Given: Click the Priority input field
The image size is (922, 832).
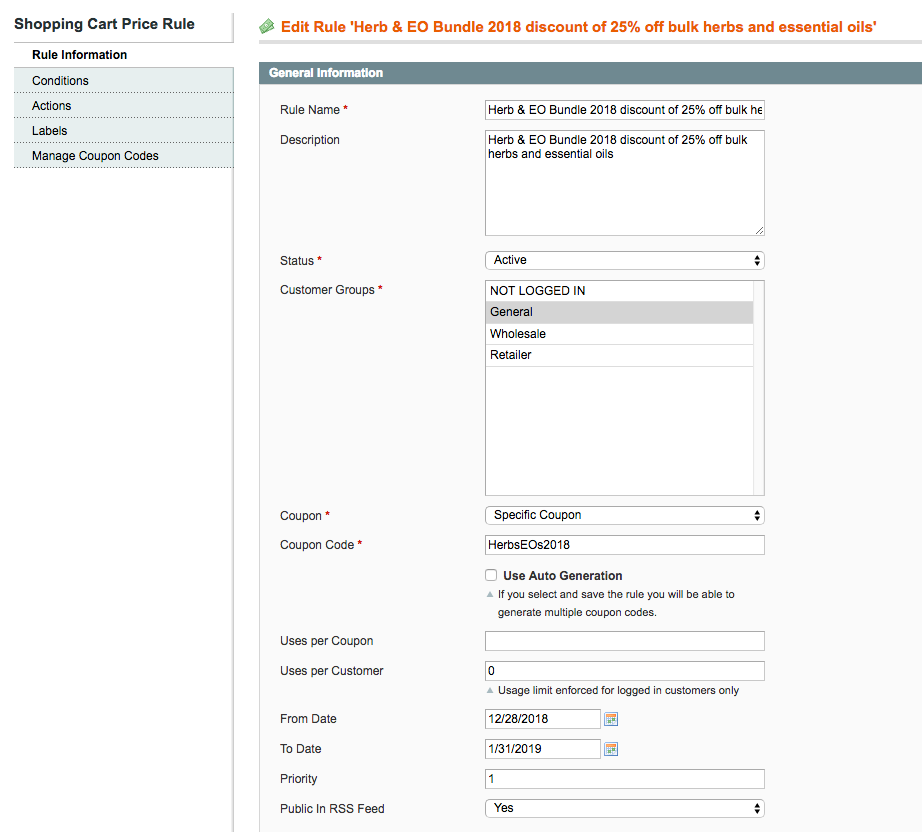Looking at the screenshot, I should coord(624,779).
